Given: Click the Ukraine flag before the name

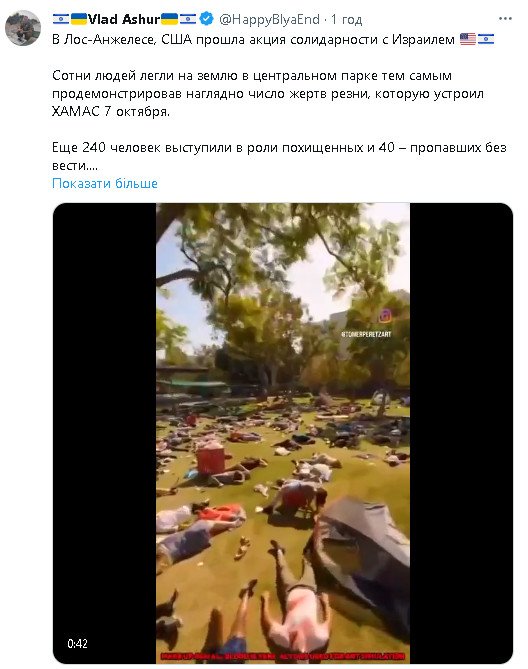Looking at the screenshot, I should coord(79,19).
